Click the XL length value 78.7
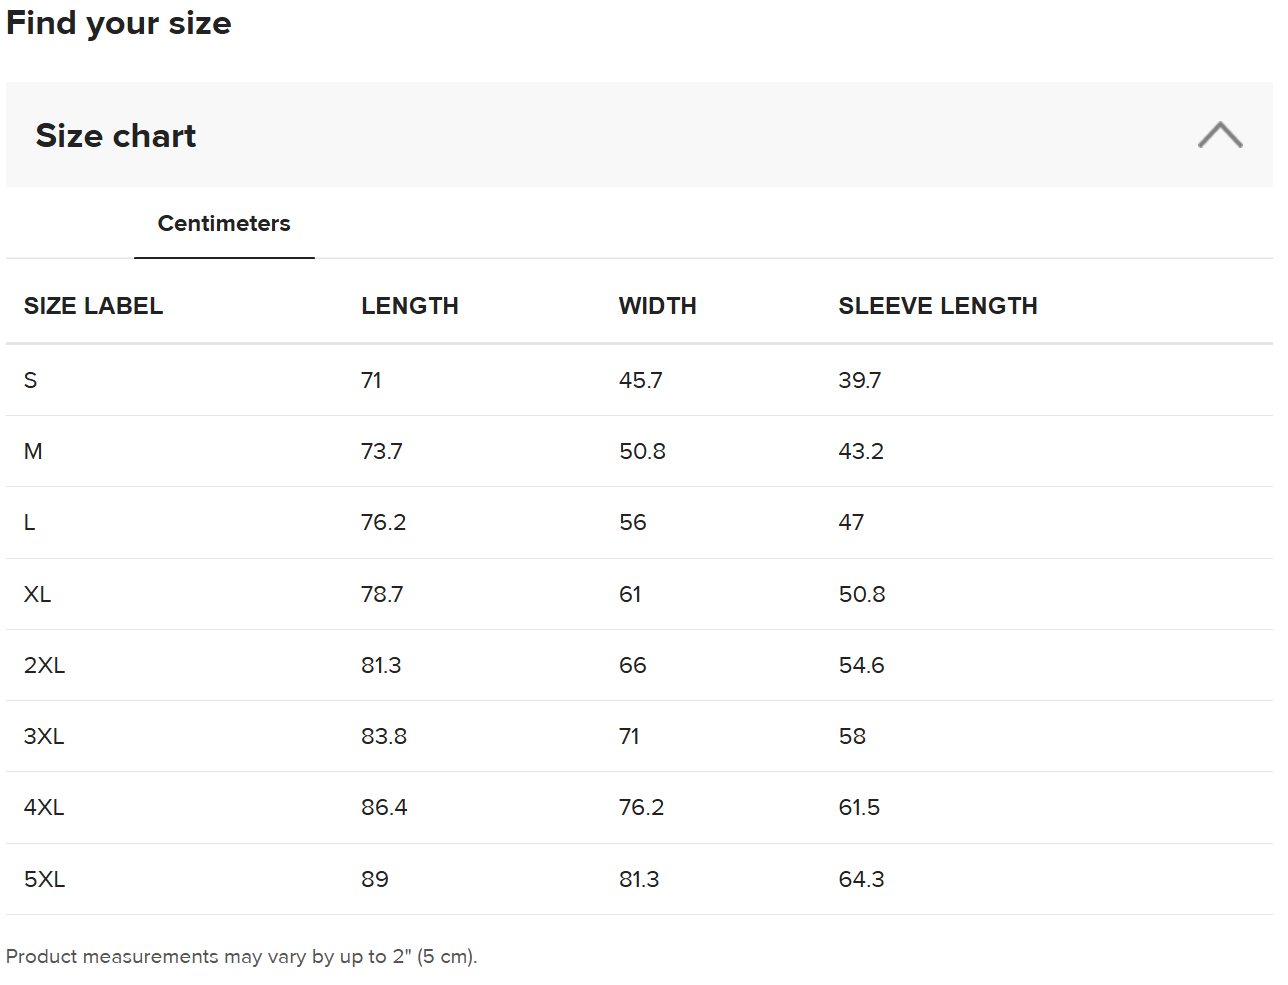 tap(382, 595)
